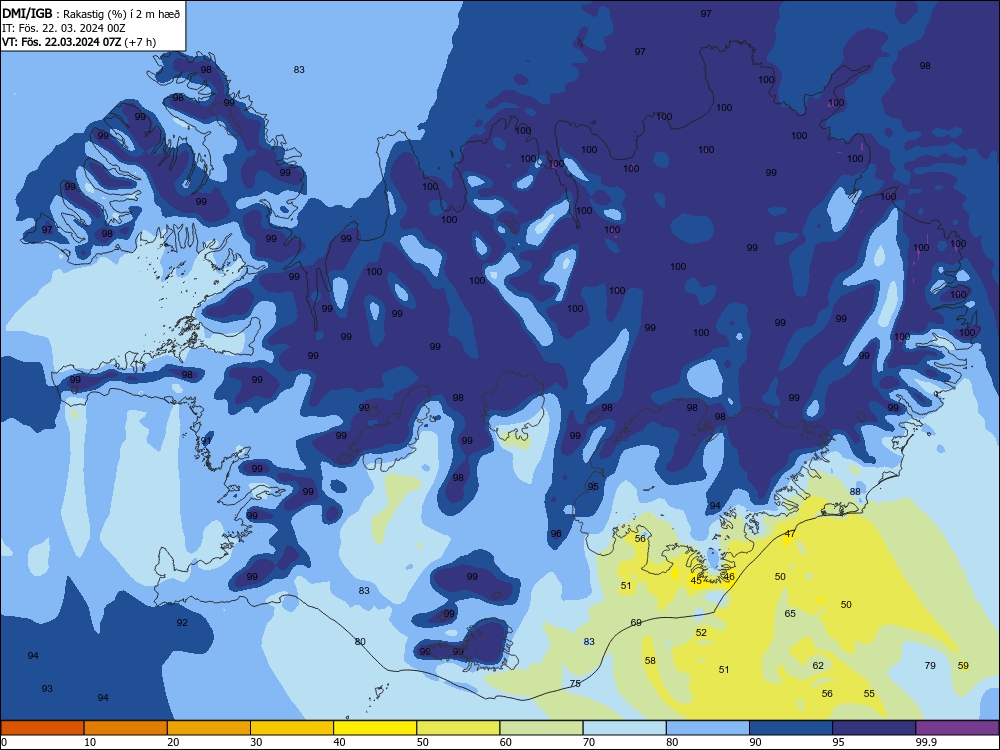
Task: Click the humidity value '45' on the map
Action: (x=696, y=580)
